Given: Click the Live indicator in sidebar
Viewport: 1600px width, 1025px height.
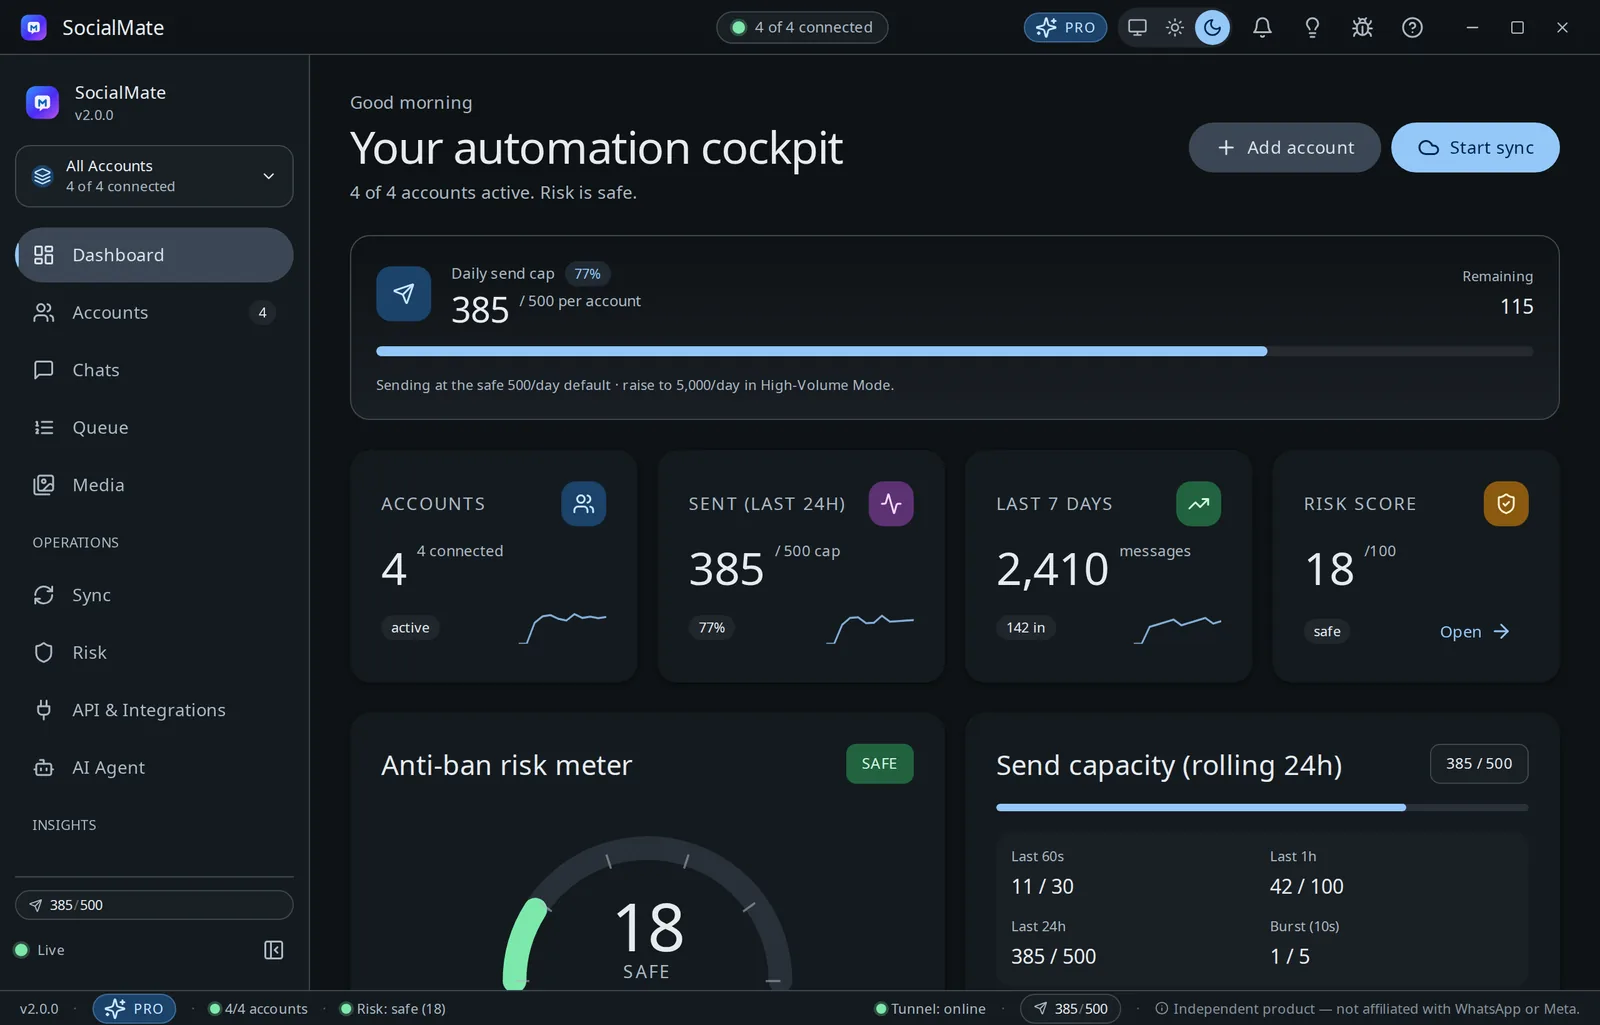Looking at the screenshot, I should point(40,950).
